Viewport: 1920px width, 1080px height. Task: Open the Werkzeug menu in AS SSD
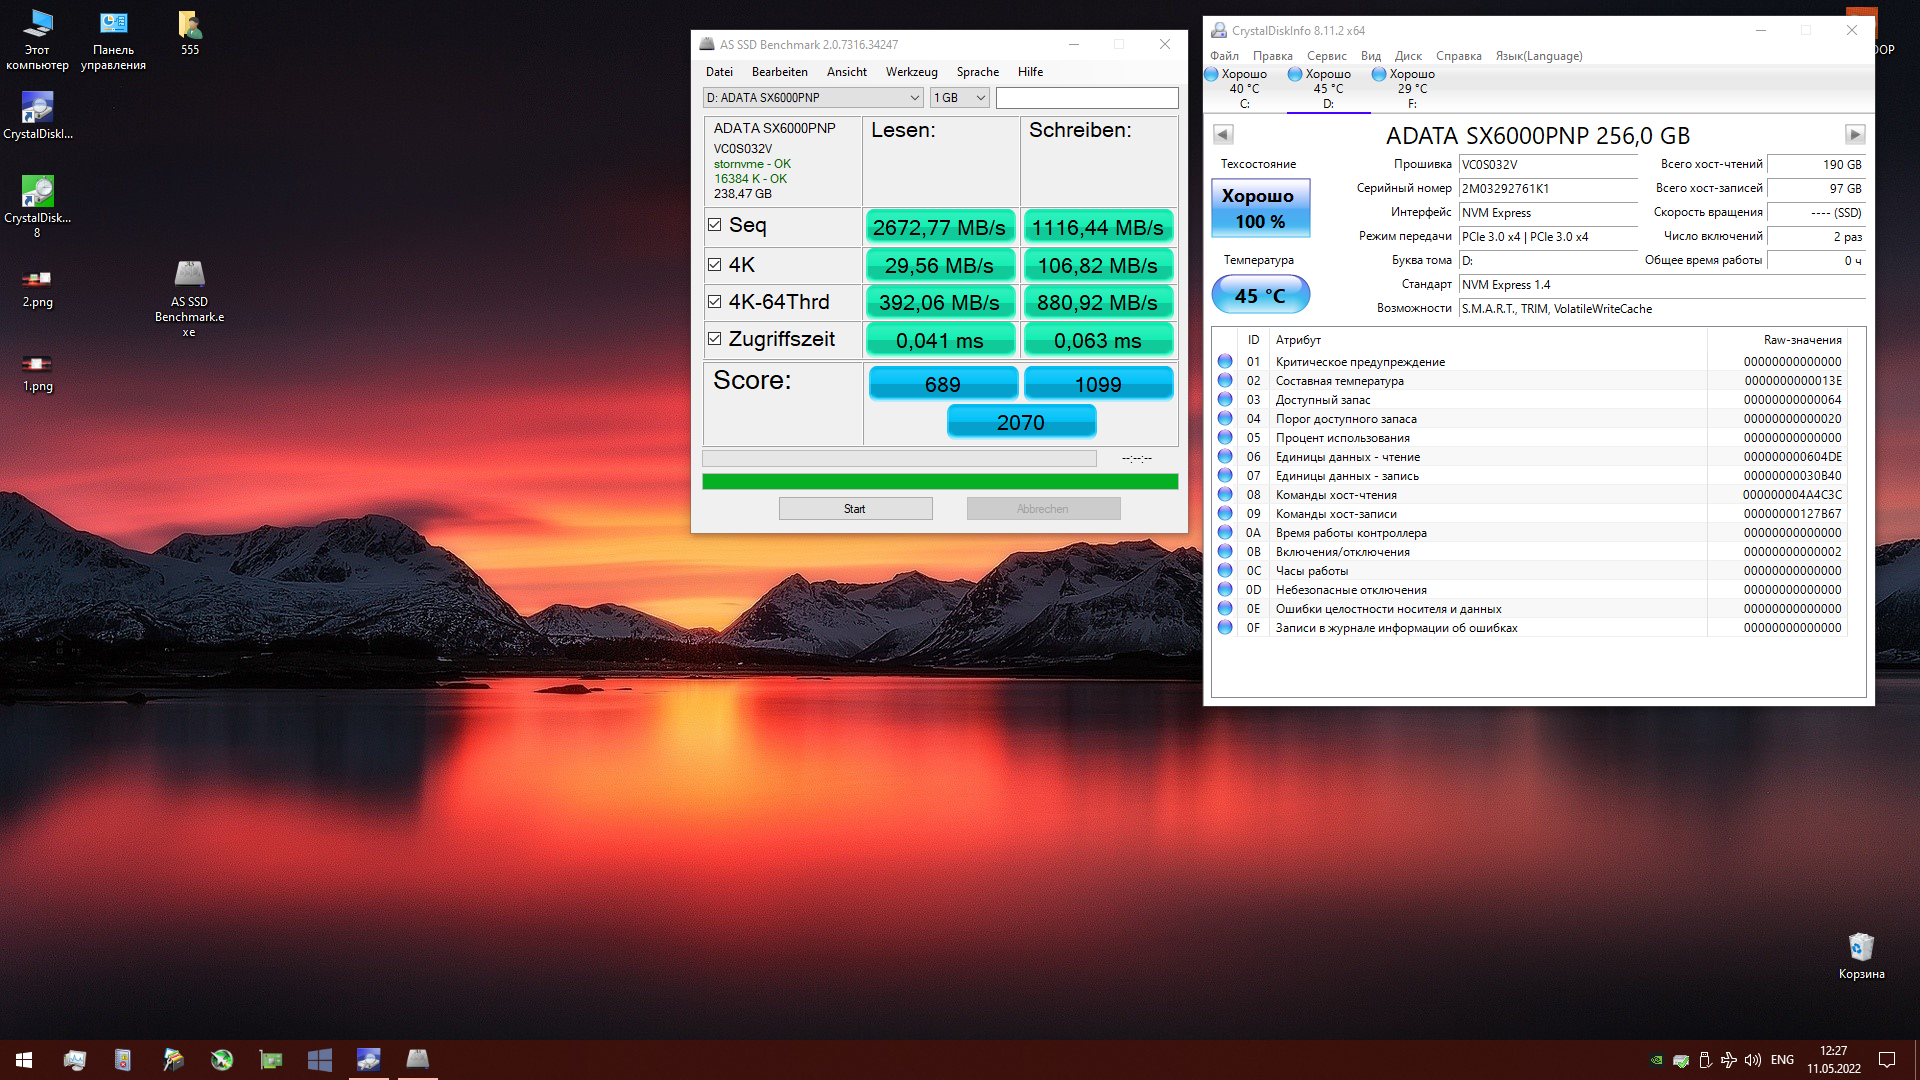tap(911, 72)
